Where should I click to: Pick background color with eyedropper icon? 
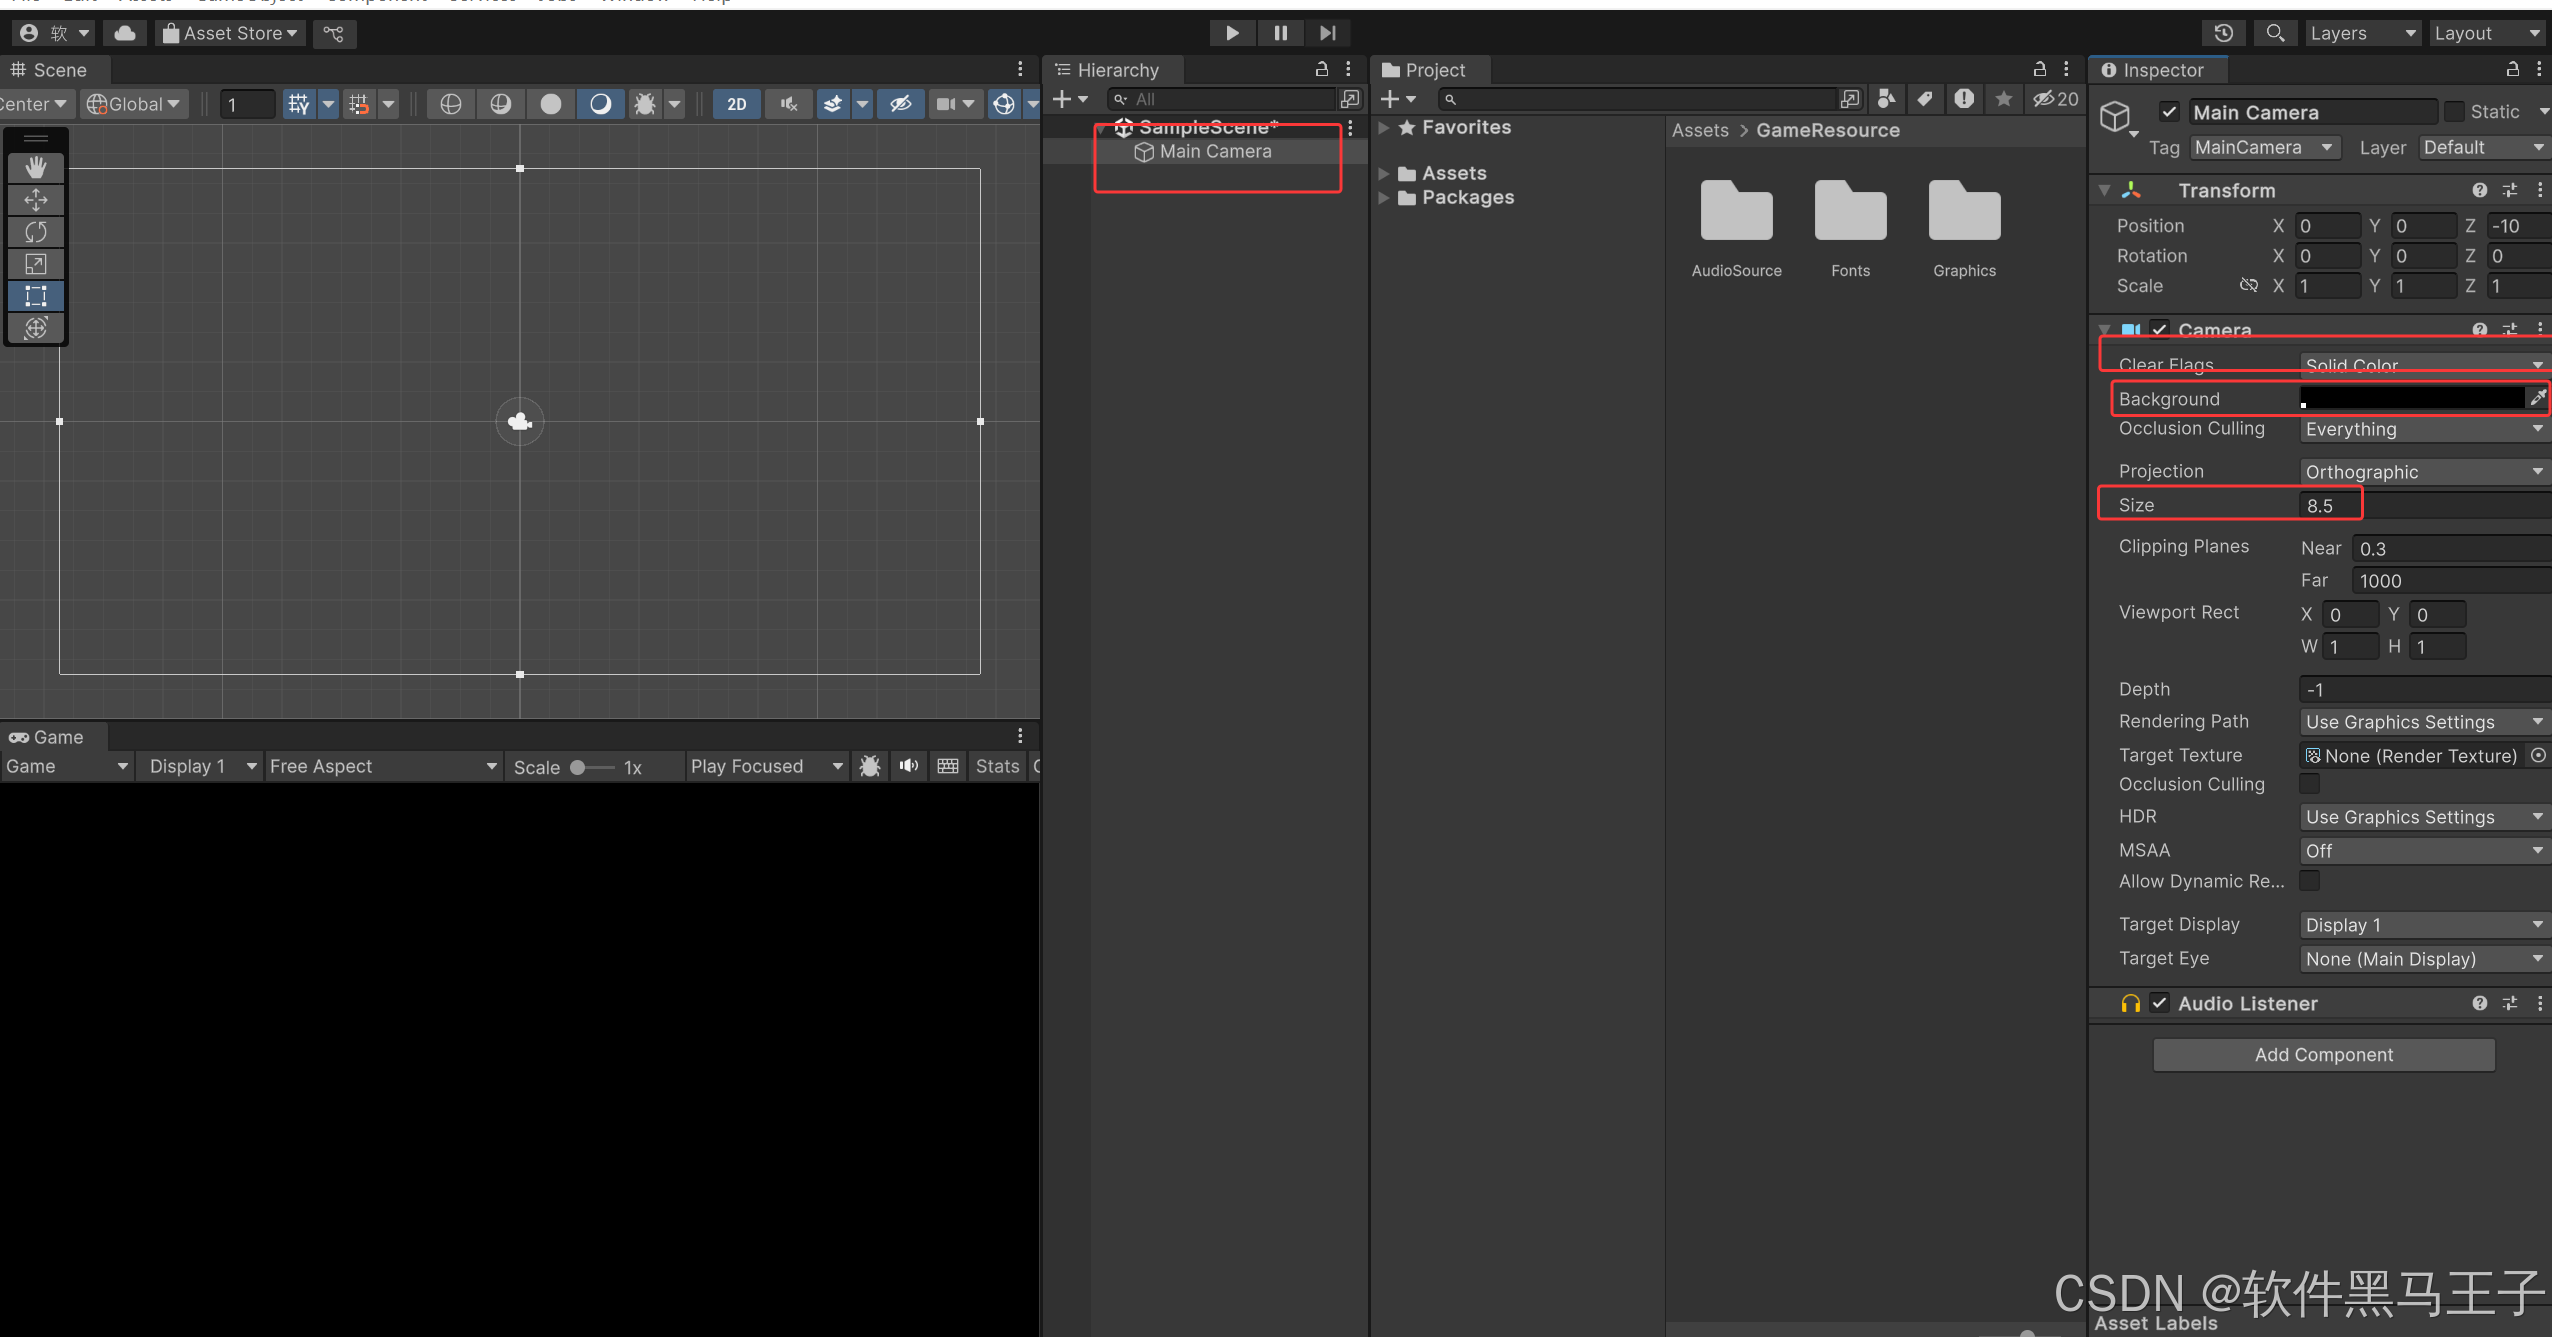coord(2537,398)
